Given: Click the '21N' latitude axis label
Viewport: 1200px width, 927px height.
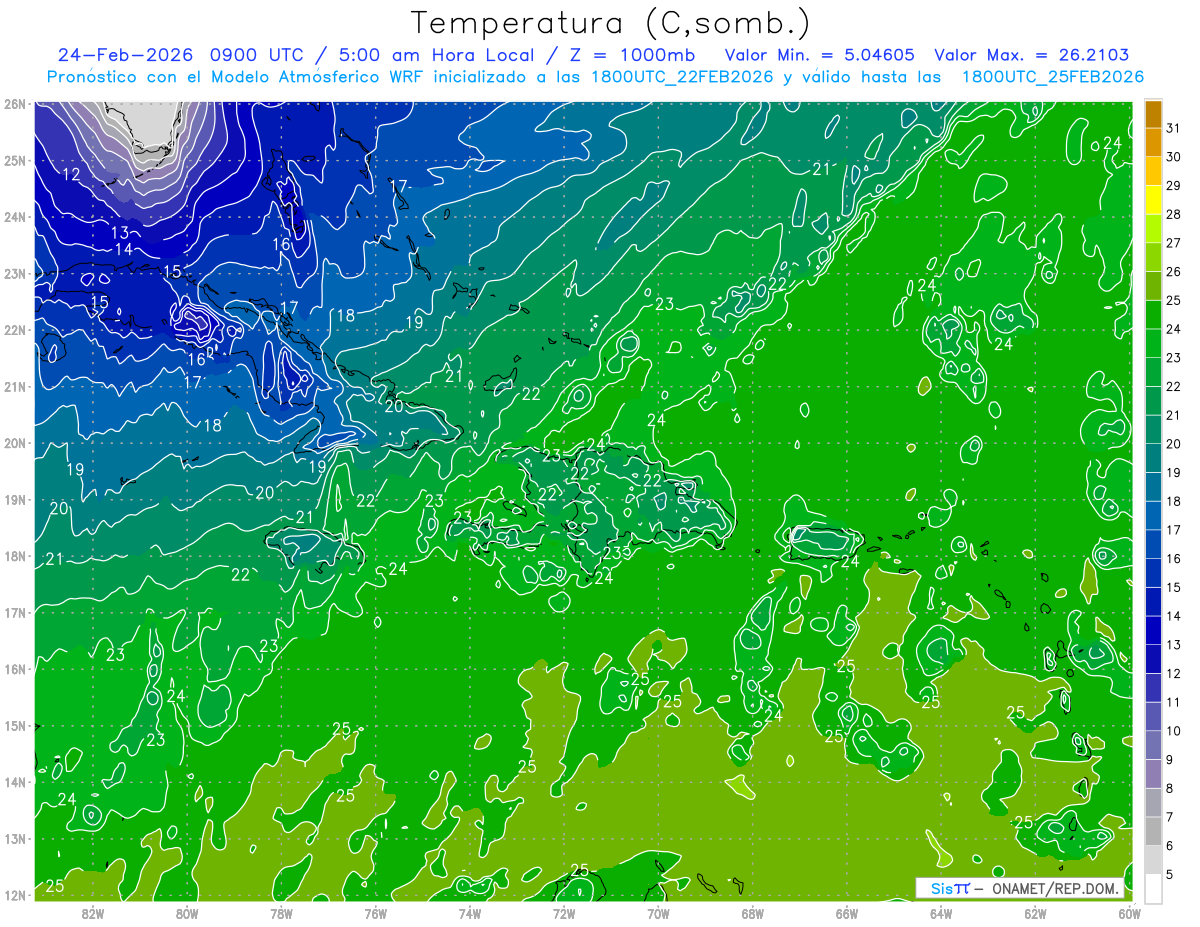Looking at the screenshot, I should click(14, 387).
